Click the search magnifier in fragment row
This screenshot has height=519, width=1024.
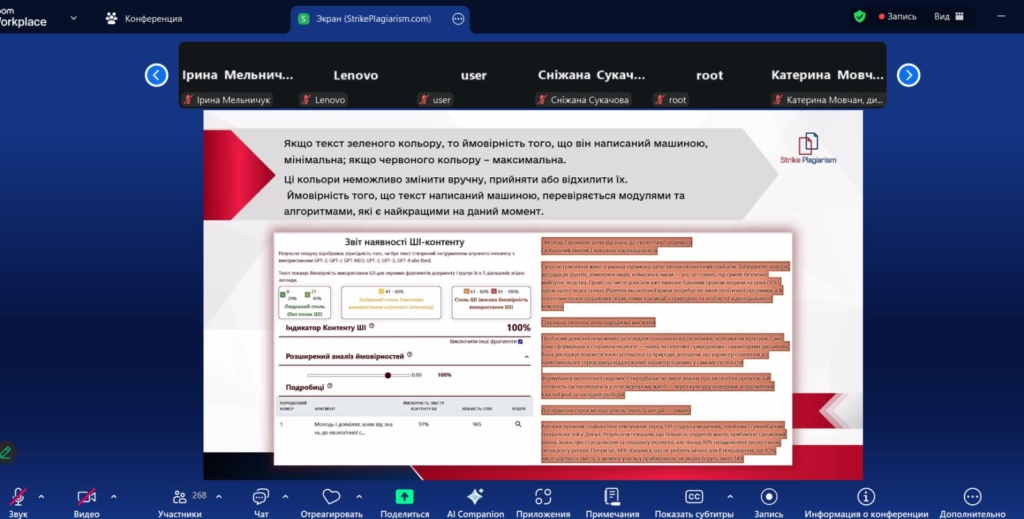[518, 425]
